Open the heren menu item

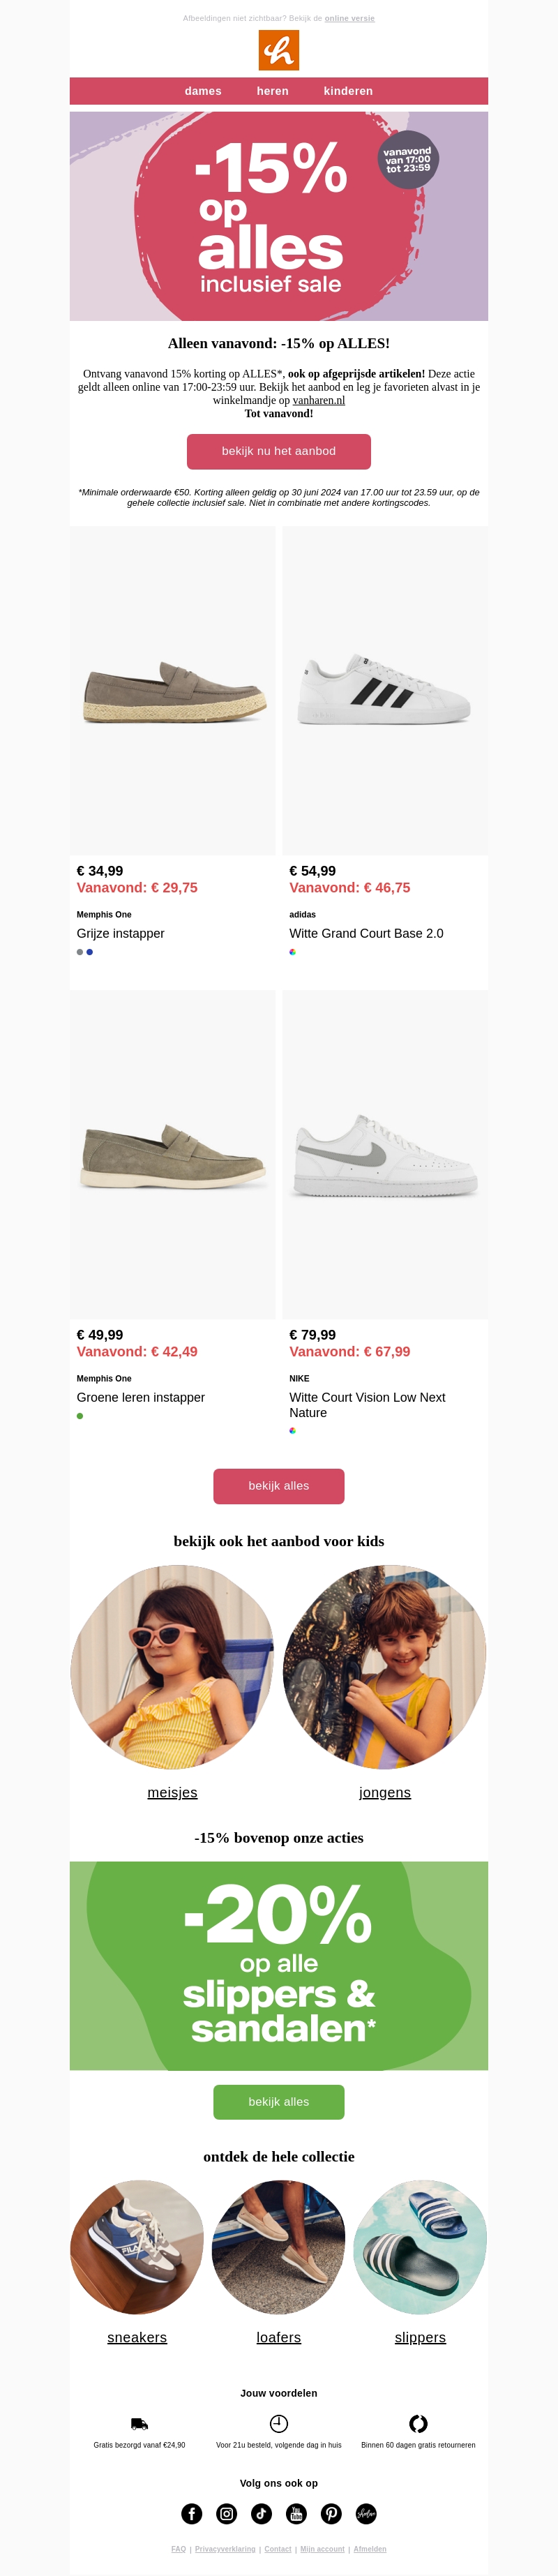(272, 91)
